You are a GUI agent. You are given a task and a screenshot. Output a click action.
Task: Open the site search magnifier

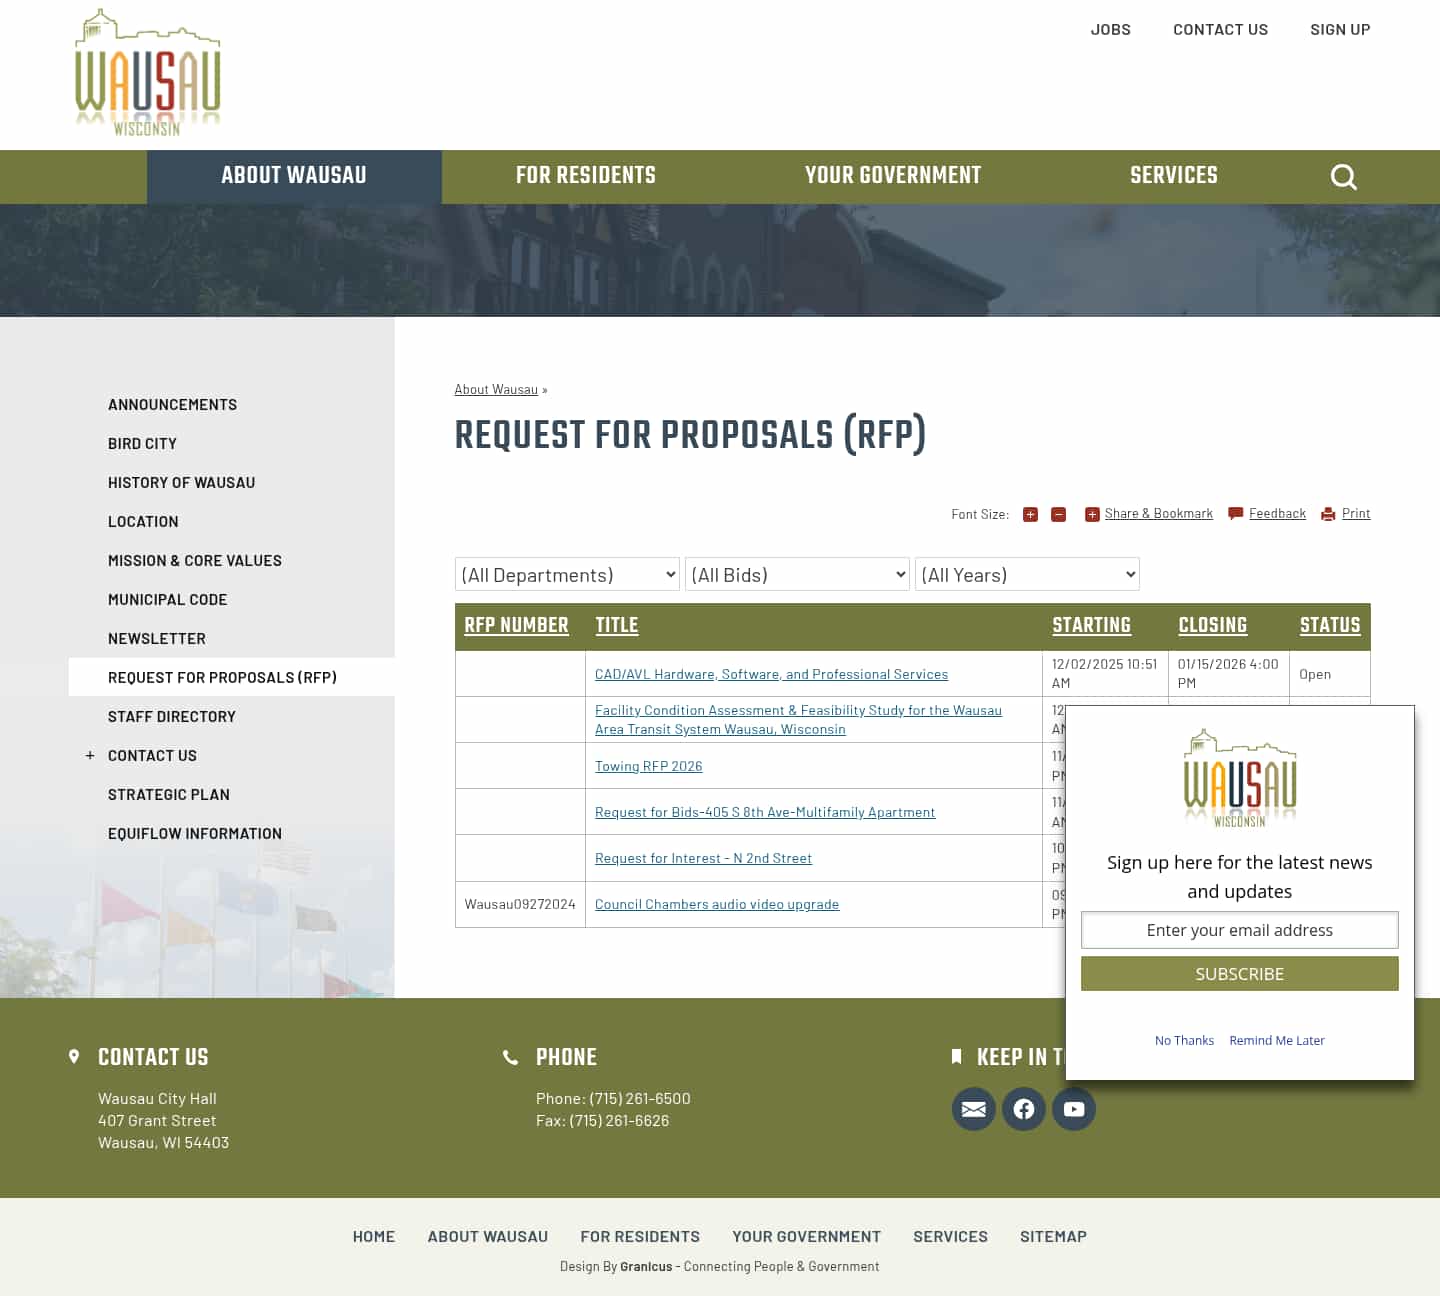1343,176
